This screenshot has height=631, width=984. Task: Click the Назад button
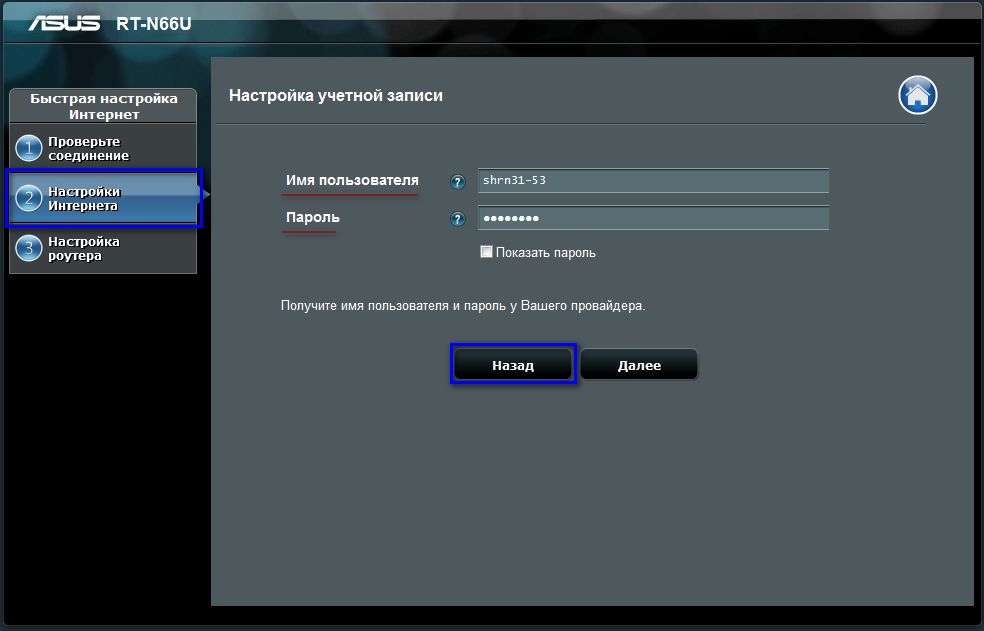[x=513, y=365]
